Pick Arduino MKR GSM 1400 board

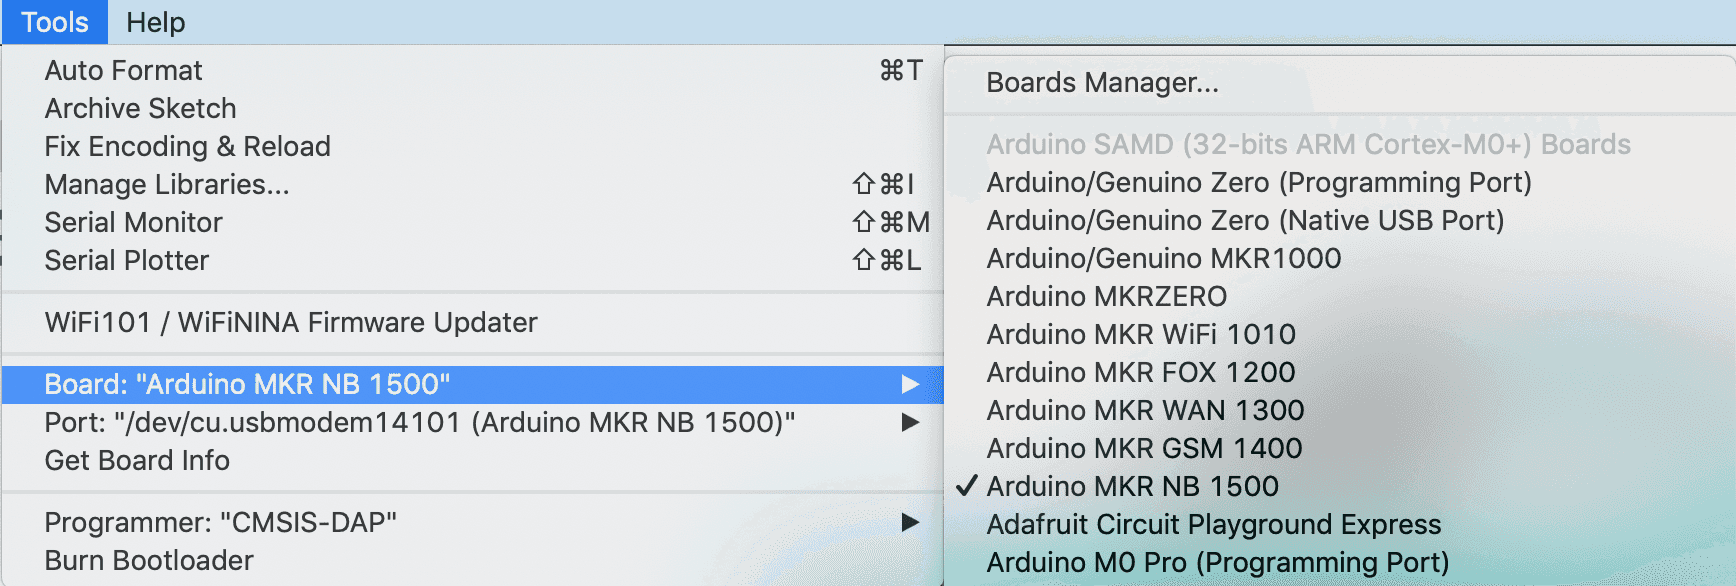(1144, 449)
